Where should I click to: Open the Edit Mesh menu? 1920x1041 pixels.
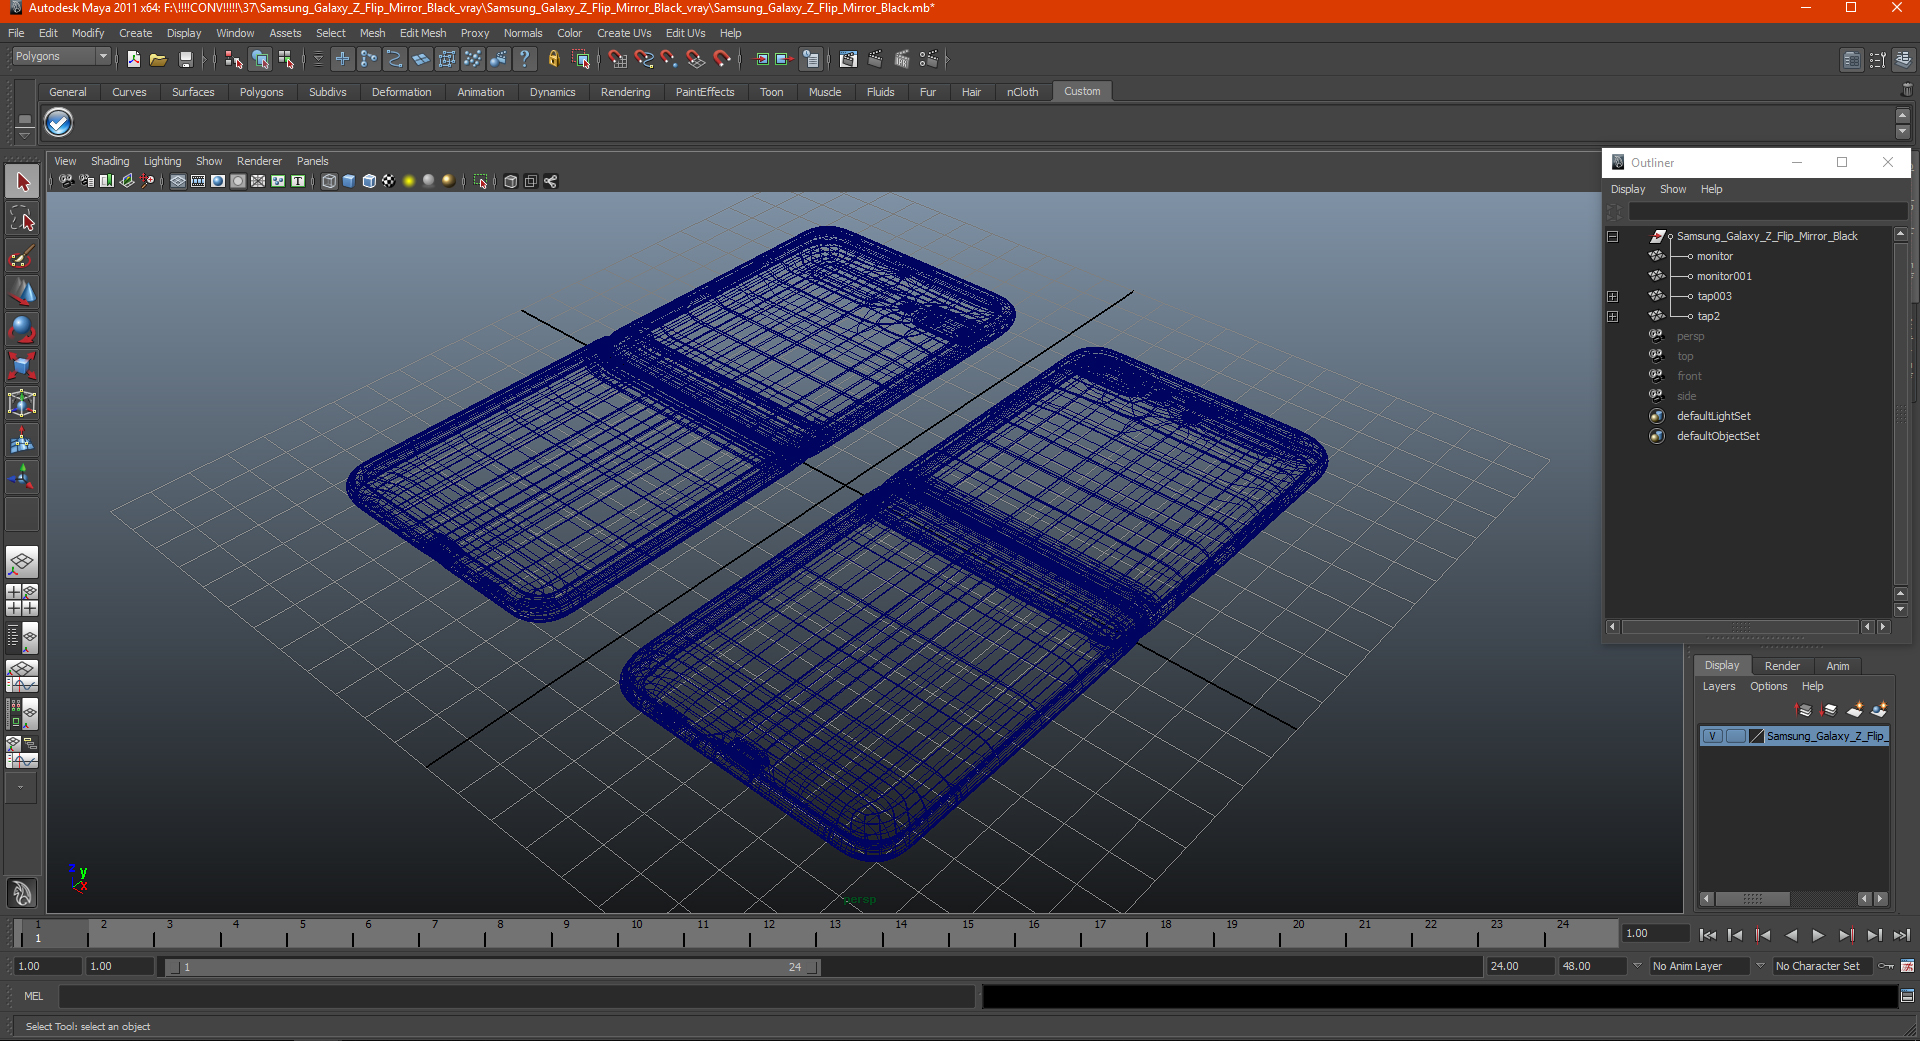point(423,33)
